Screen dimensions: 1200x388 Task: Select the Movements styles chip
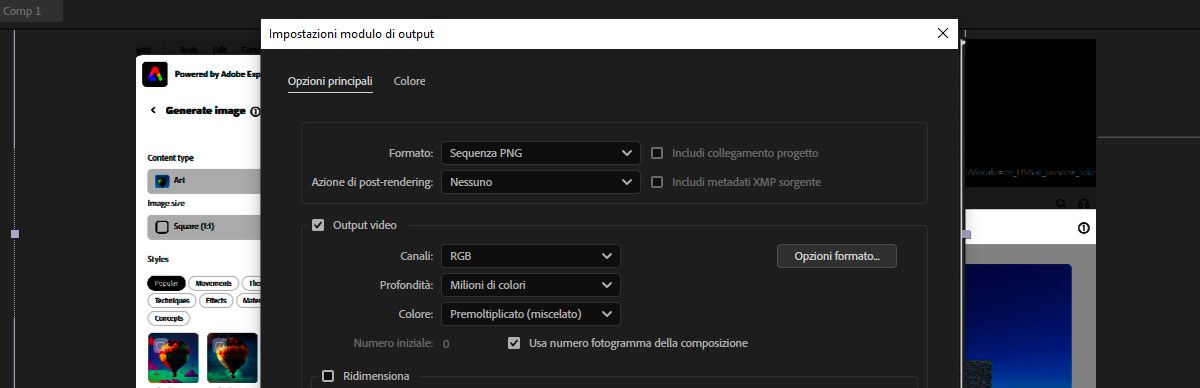pyautogui.click(x=214, y=283)
